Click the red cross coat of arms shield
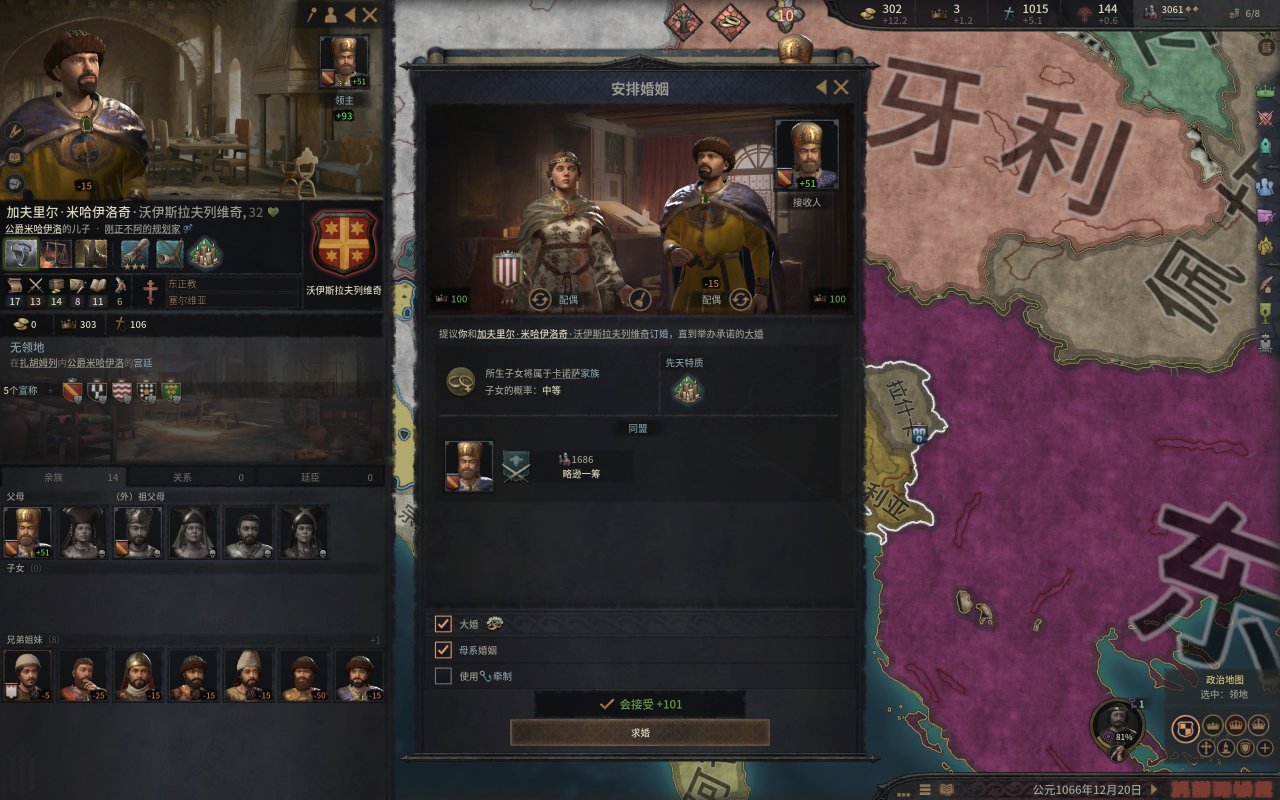The width and height of the screenshot is (1280, 800). (x=344, y=243)
